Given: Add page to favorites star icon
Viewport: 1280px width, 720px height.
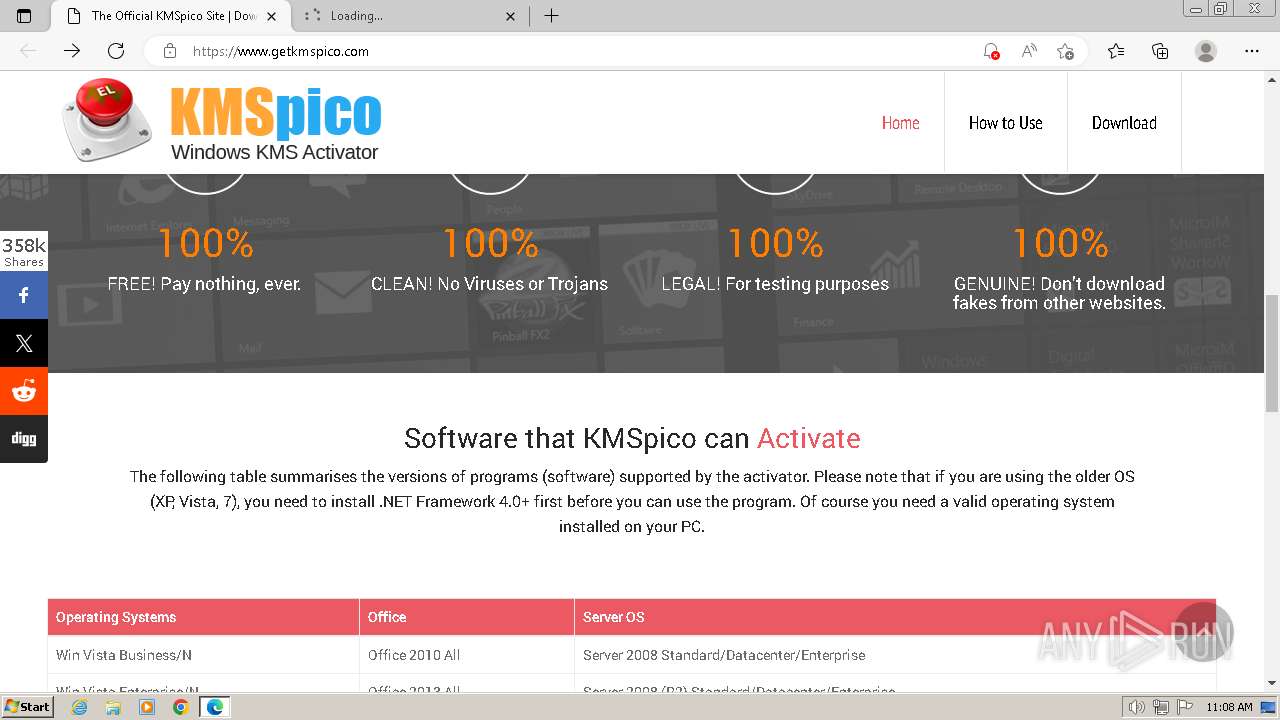Looking at the screenshot, I should pos(1065,51).
